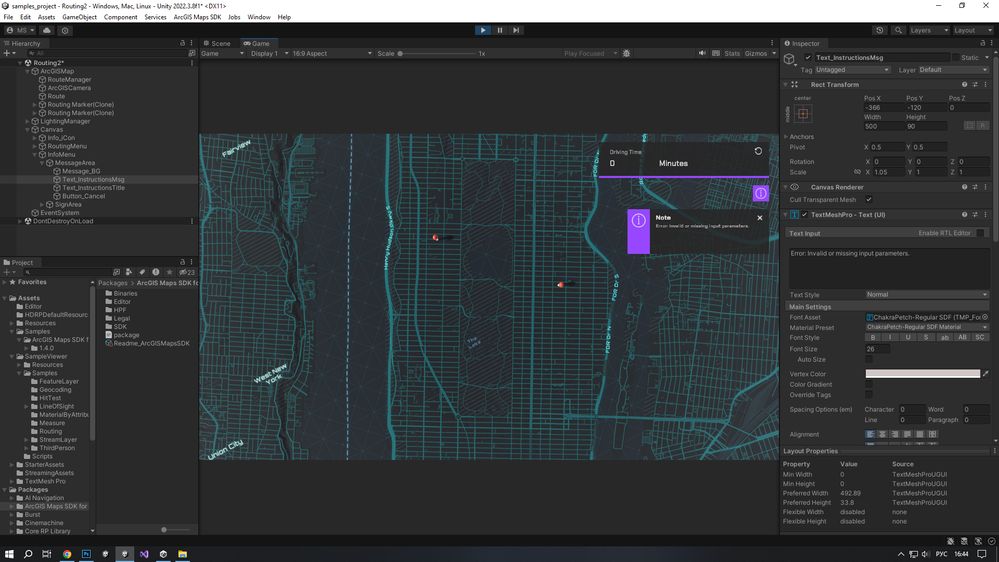
Task: Enable the Color Gradient checkbox
Action: pos(869,384)
